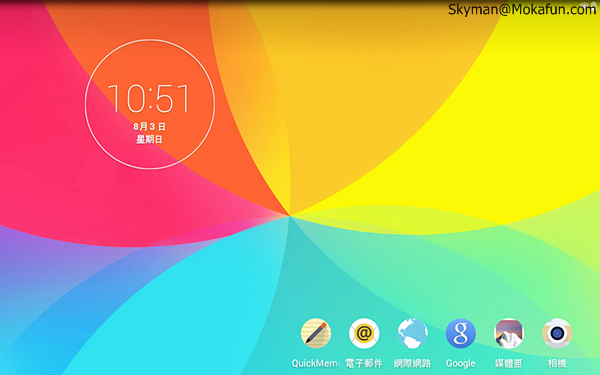
Task: Tap the blue Google search icon
Action: point(460,333)
